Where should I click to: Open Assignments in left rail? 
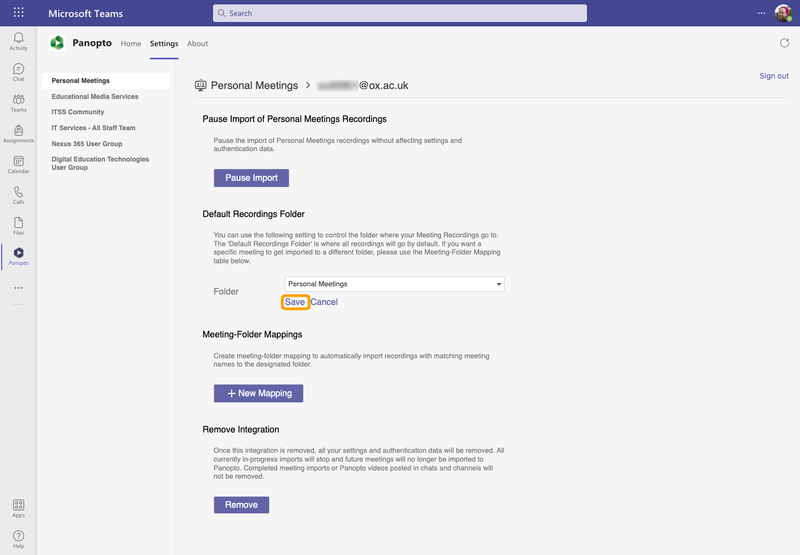(18, 134)
